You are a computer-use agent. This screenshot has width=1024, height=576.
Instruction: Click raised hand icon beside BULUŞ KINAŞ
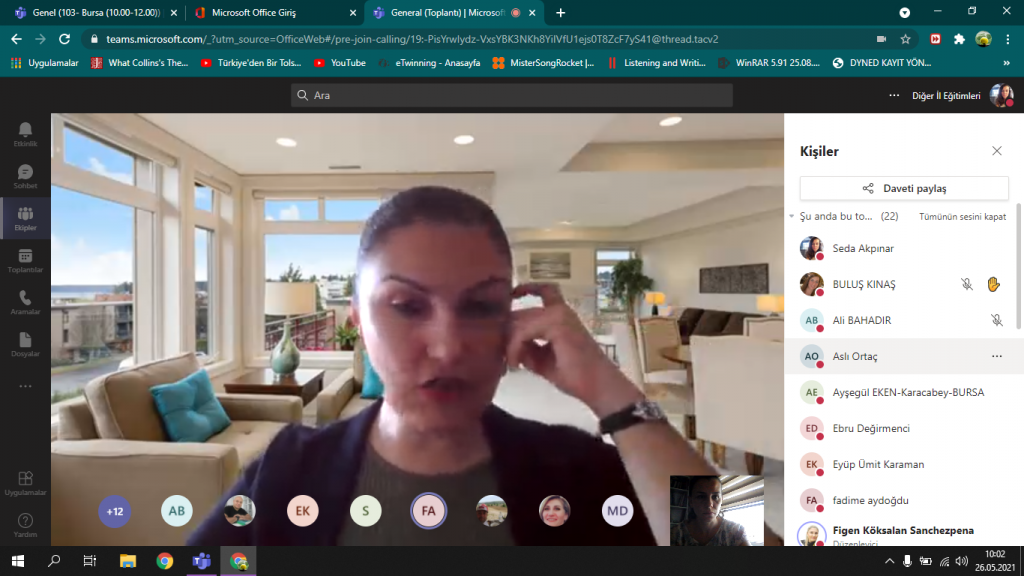click(994, 284)
